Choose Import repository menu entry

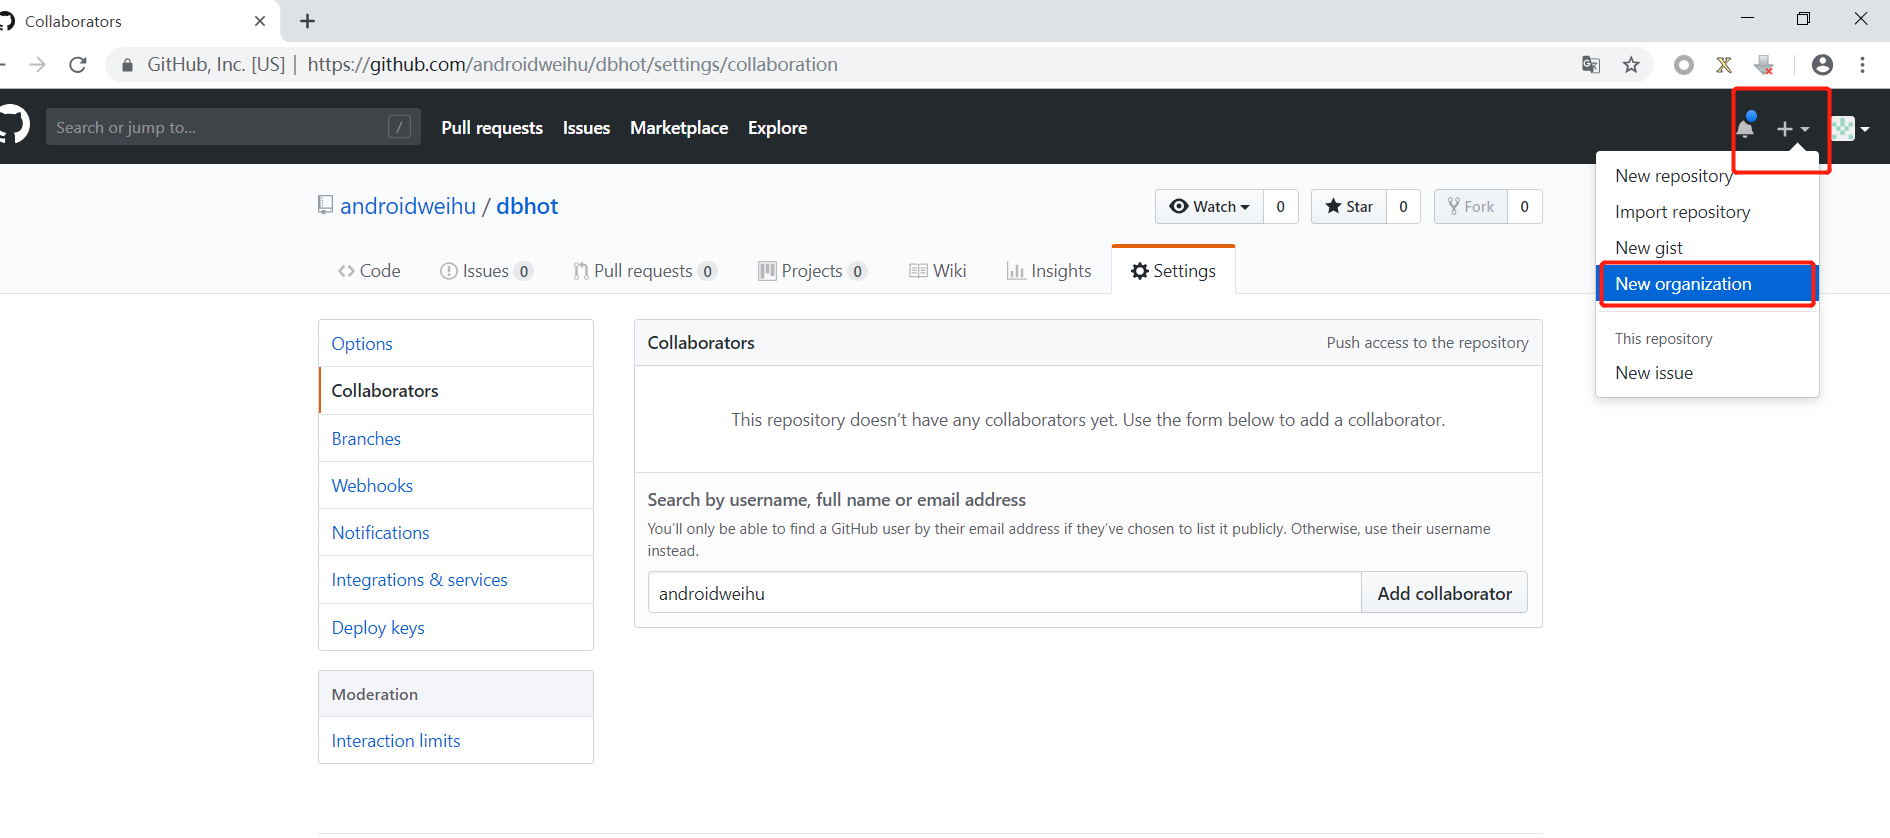click(x=1682, y=212)
